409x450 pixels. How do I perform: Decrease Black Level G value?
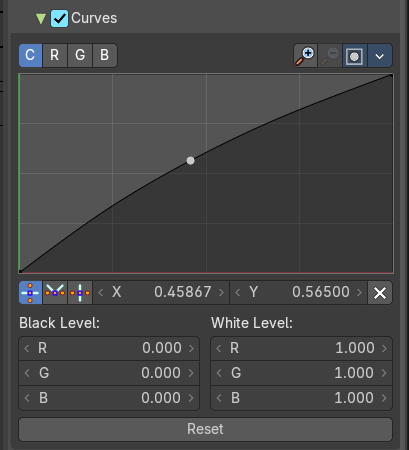(x=27, y=373)
